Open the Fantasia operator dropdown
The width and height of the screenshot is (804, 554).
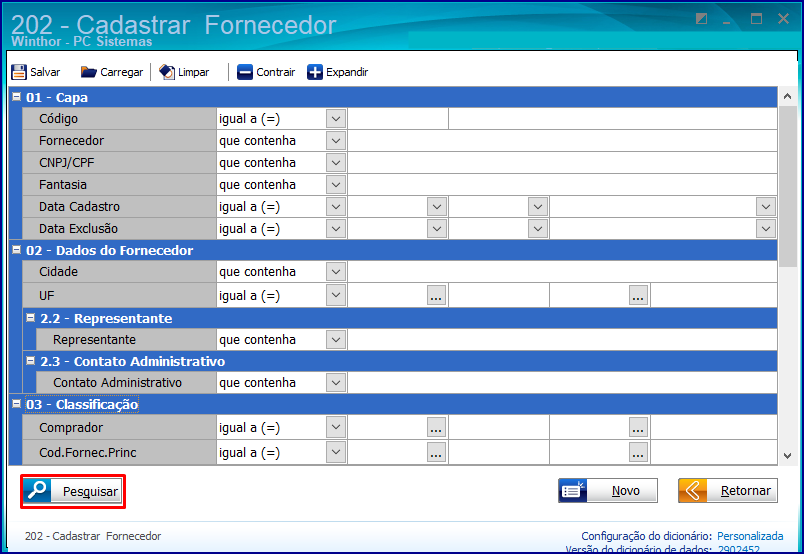336,185
